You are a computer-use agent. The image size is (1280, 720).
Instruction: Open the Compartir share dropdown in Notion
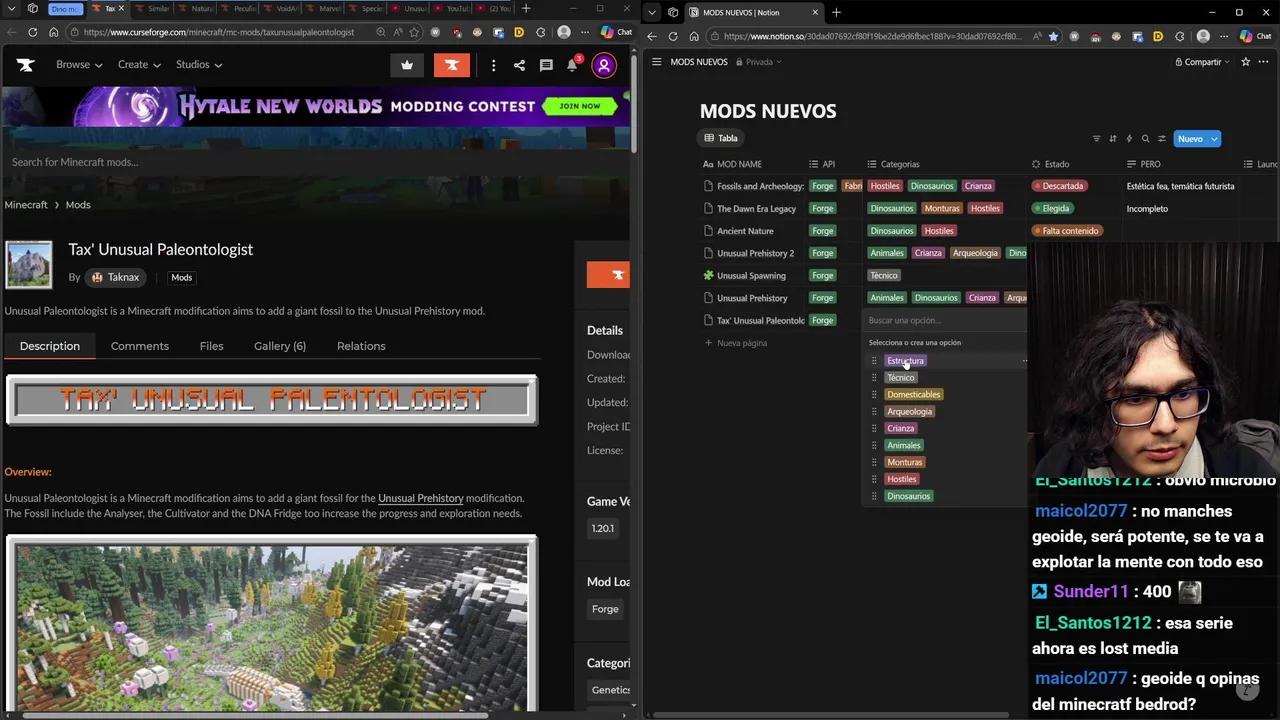[x=1203, y=62]
